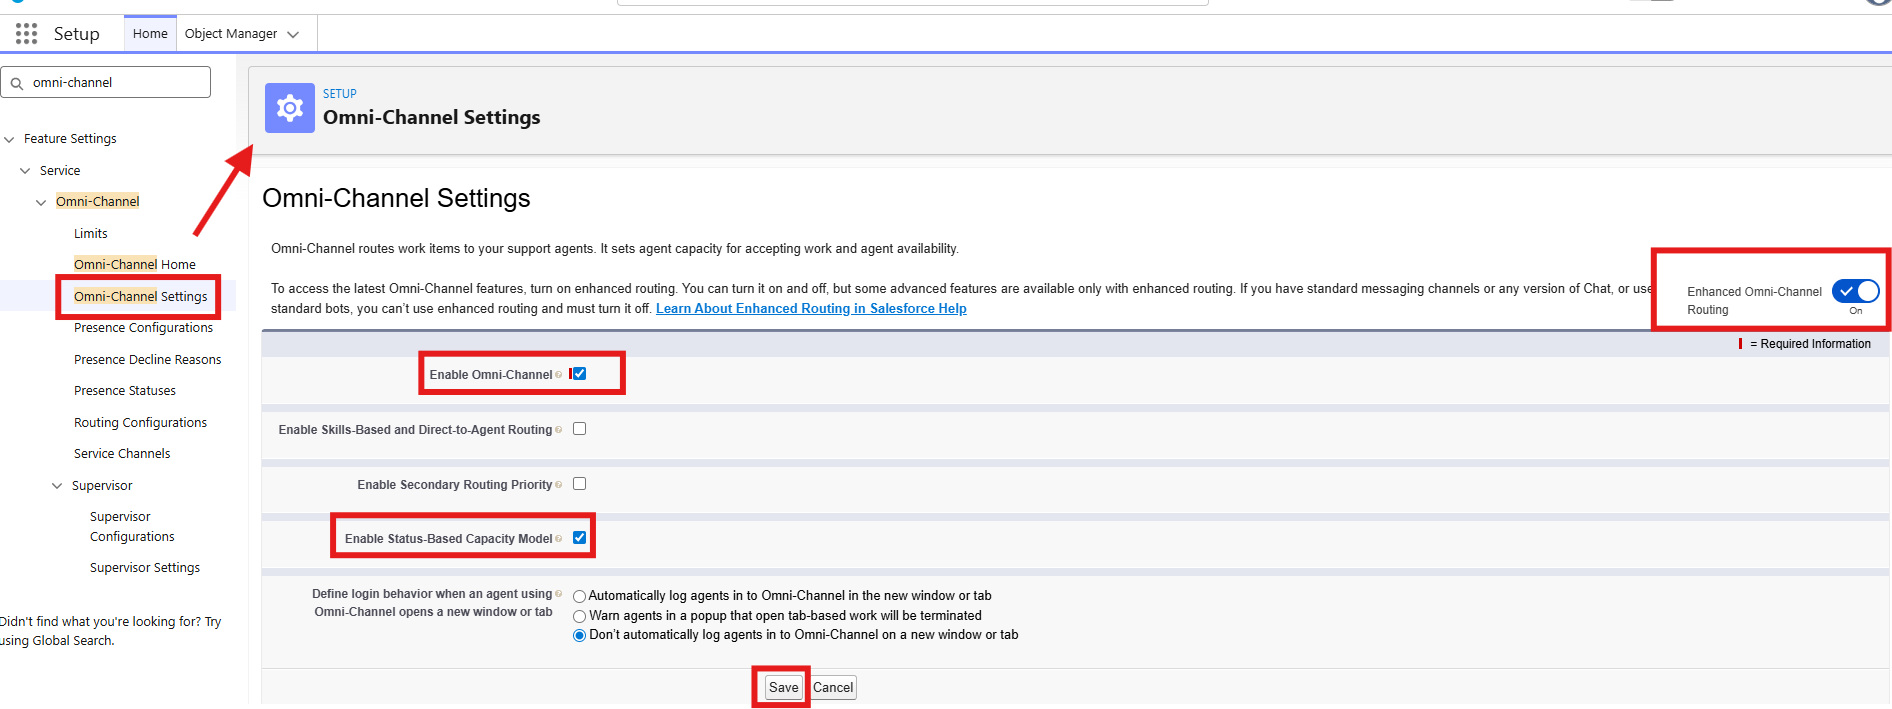
Task: Switch to the Home tab
Action: (x=150, y=34)
